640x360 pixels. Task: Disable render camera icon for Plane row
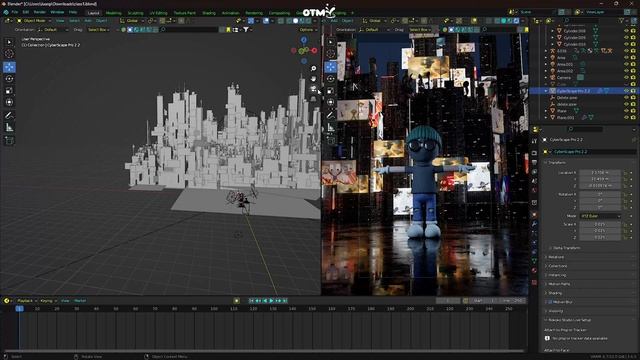(633, 111)
